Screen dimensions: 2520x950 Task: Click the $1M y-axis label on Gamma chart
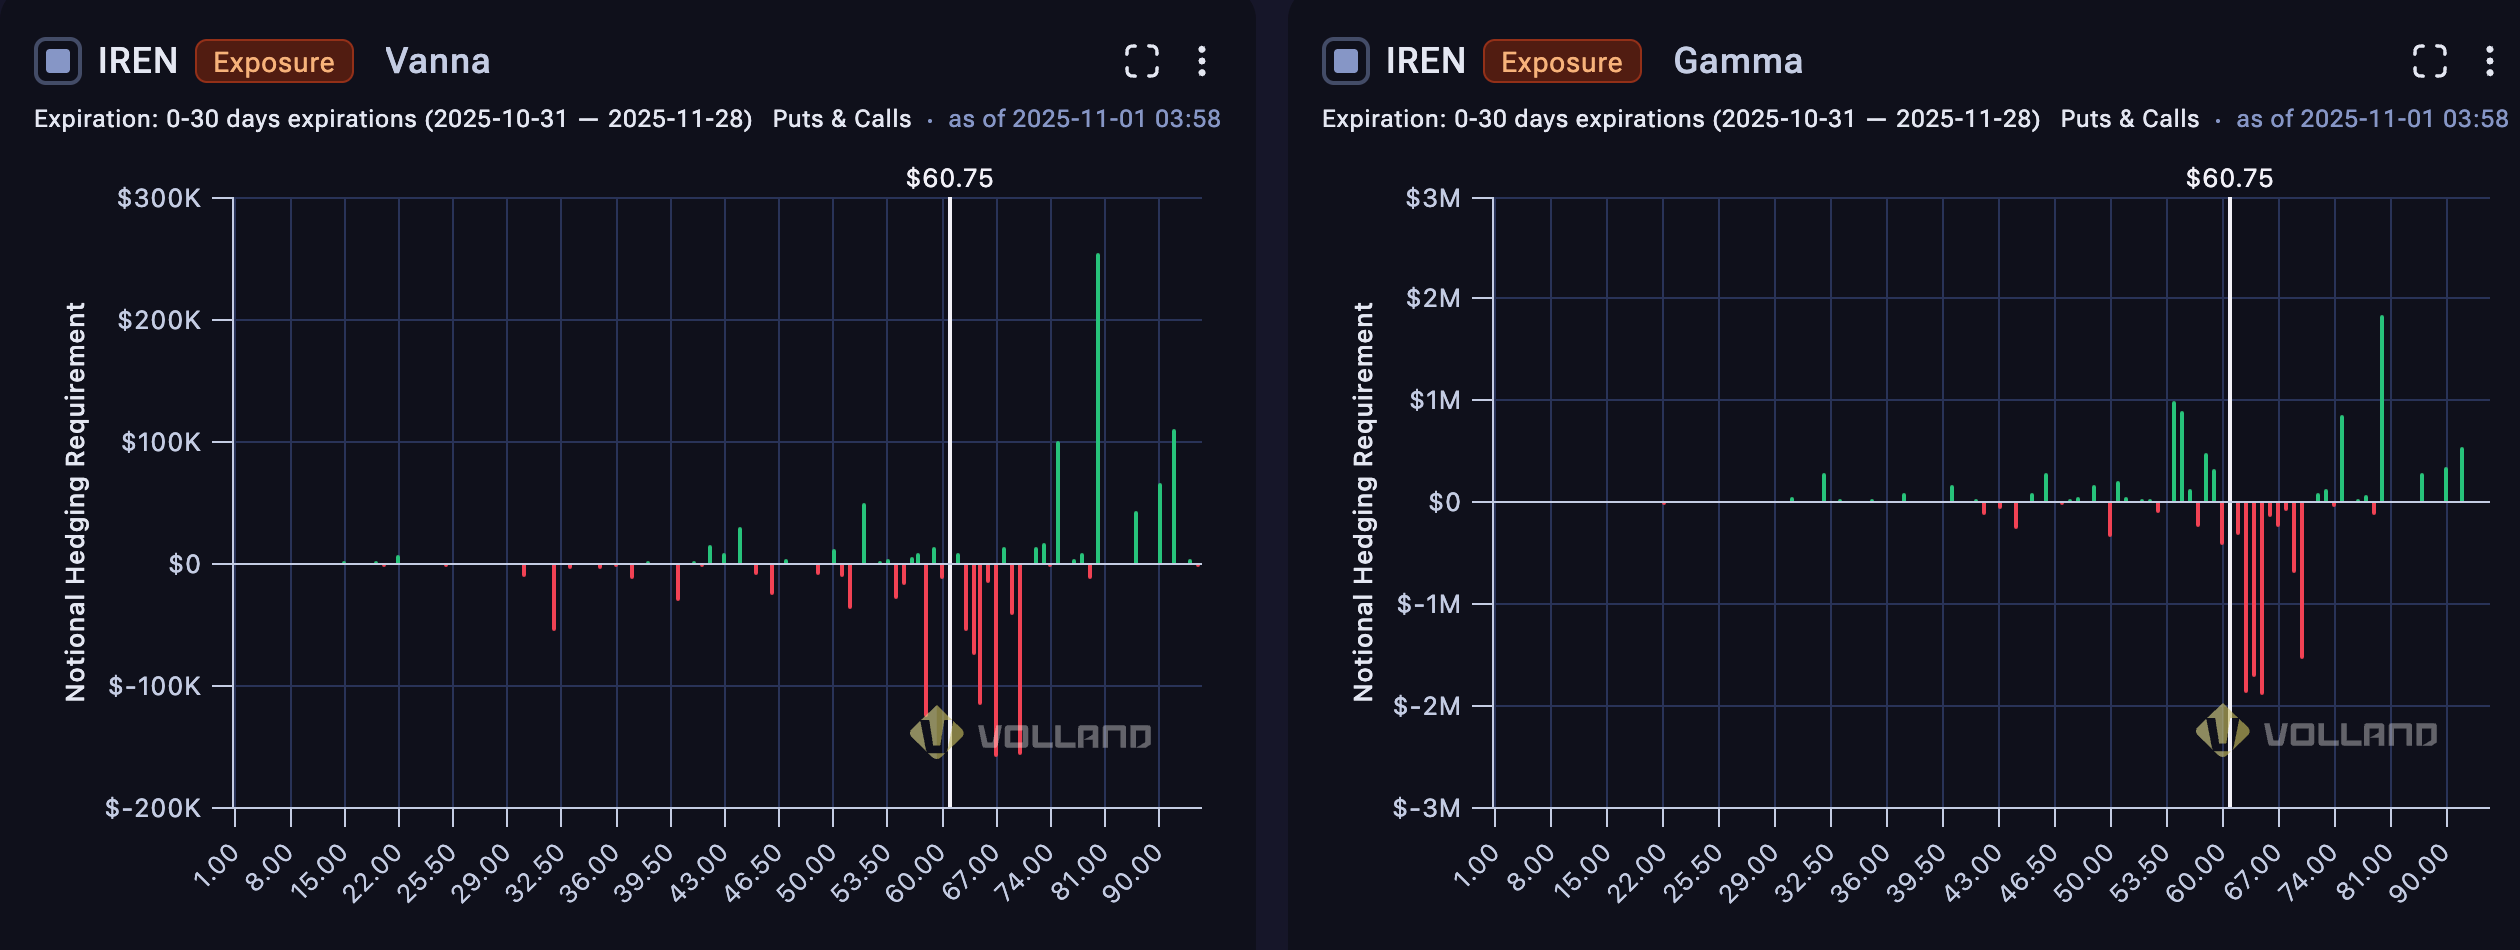coord(1435,400)
